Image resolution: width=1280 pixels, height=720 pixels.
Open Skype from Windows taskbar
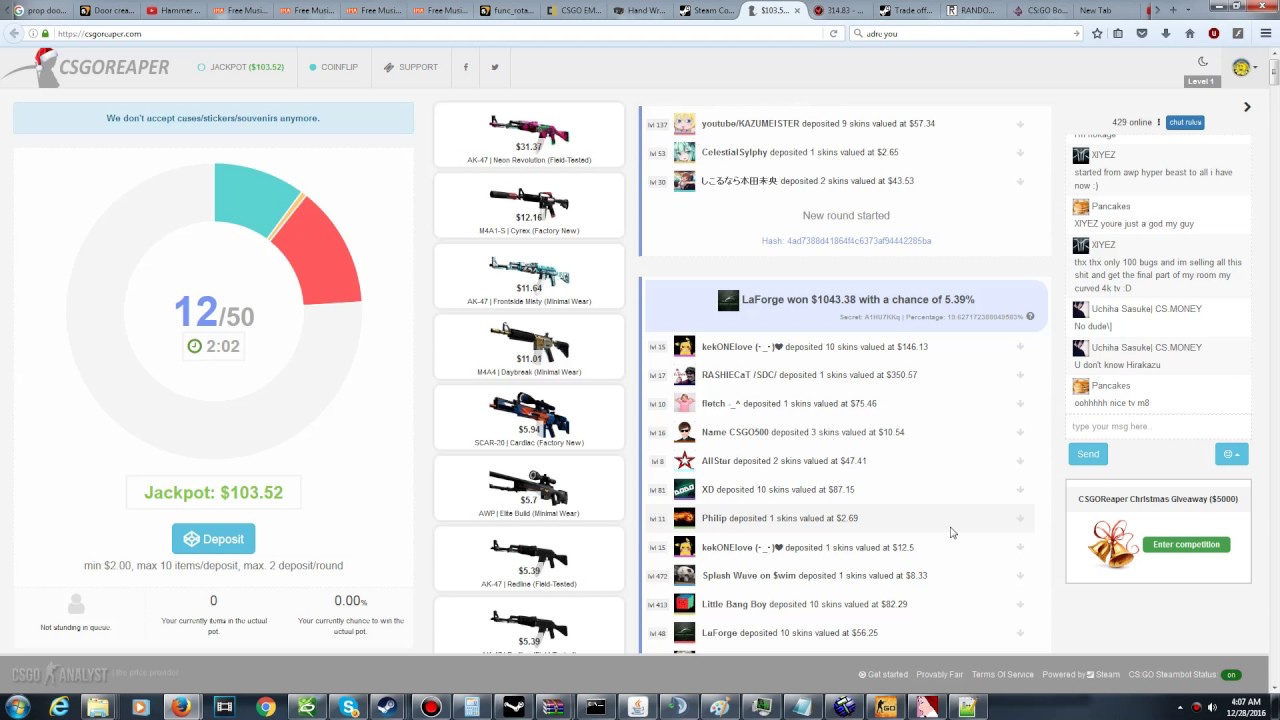pyautogui.click(x=349, y=707)
